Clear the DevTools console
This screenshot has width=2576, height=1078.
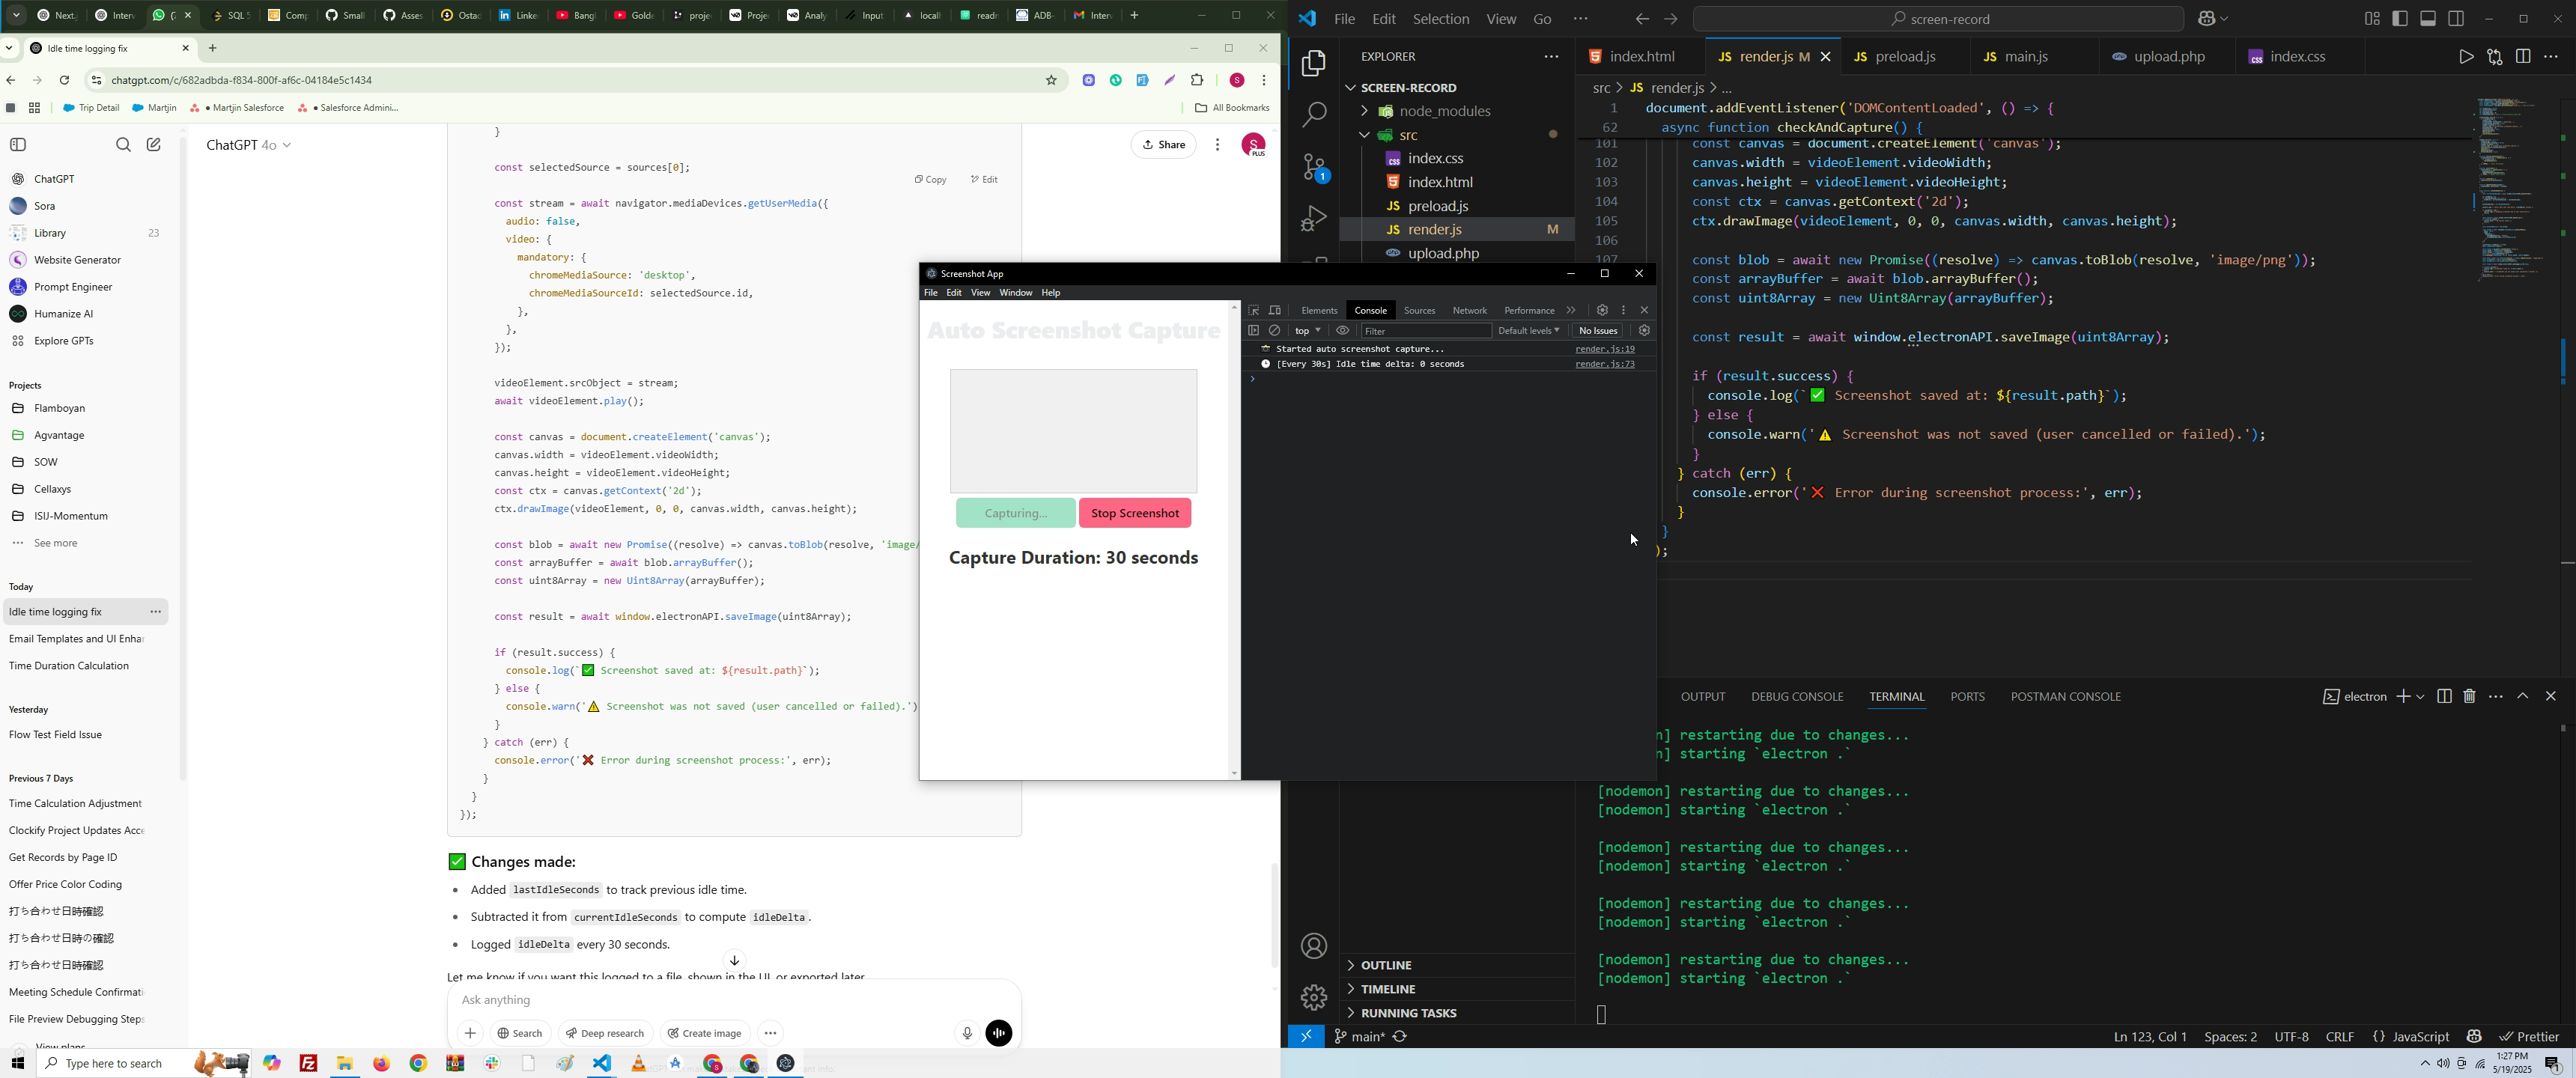1275,331
